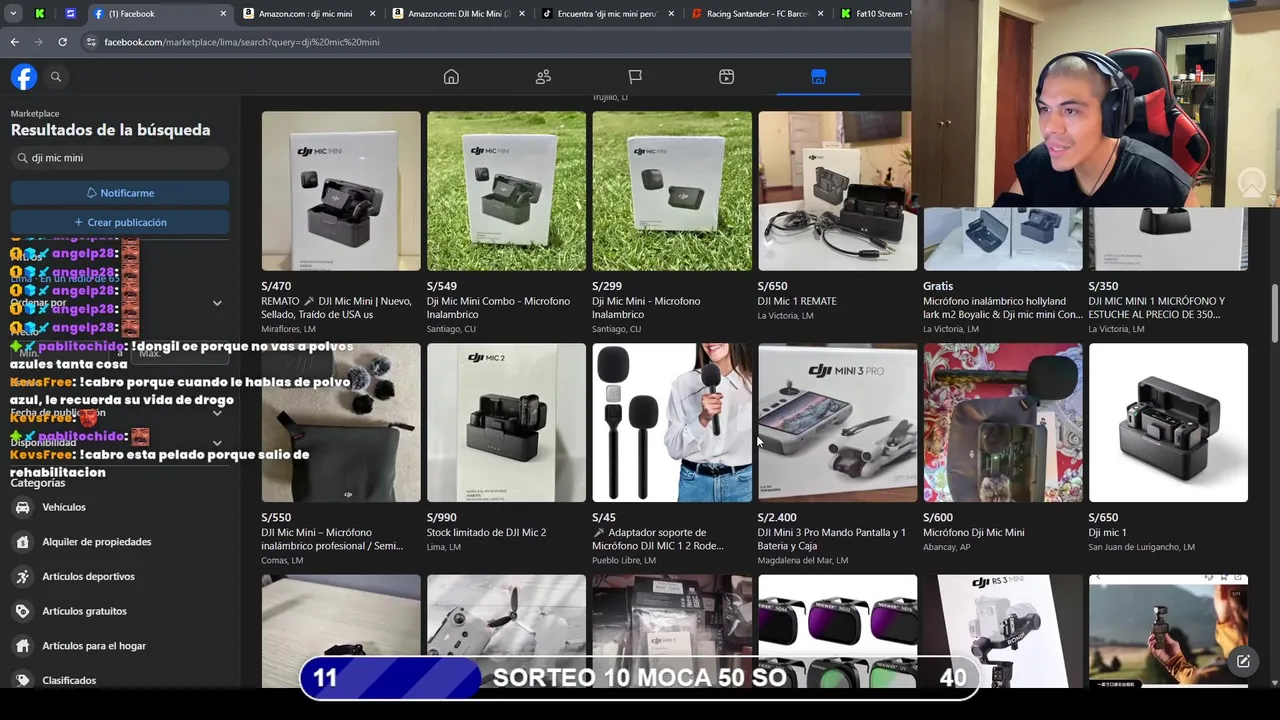Switch to the Fat10 Stream tab
Viewport: 1280px width, 720px height.
tap(874, 14)
